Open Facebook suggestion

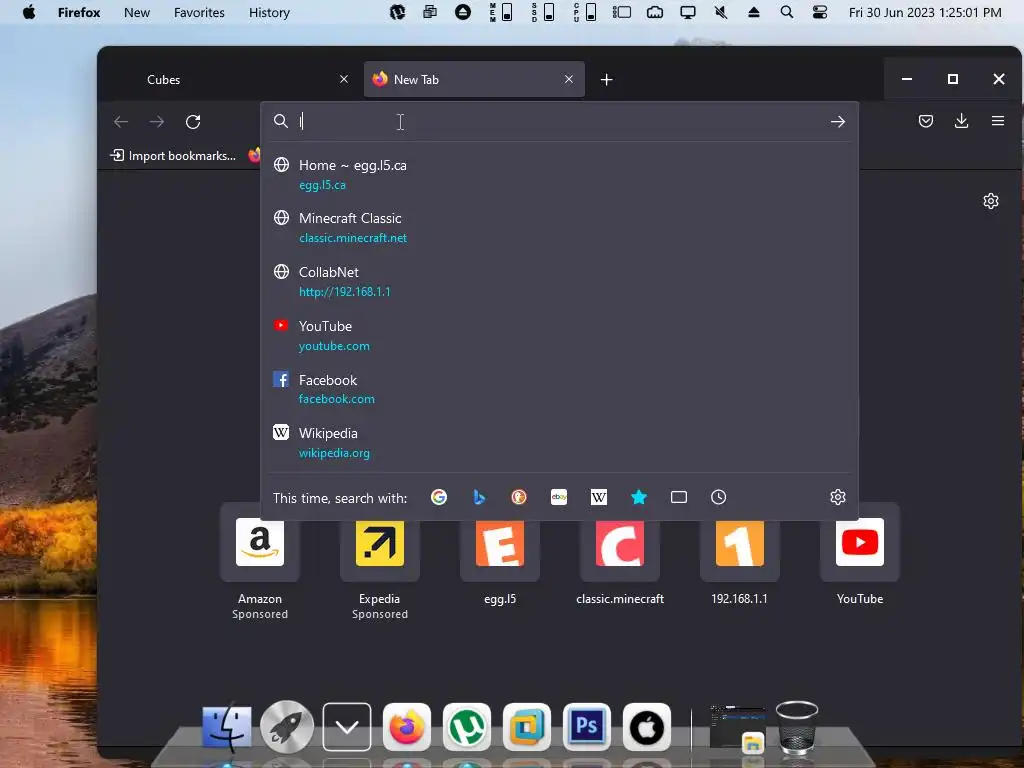559,389
